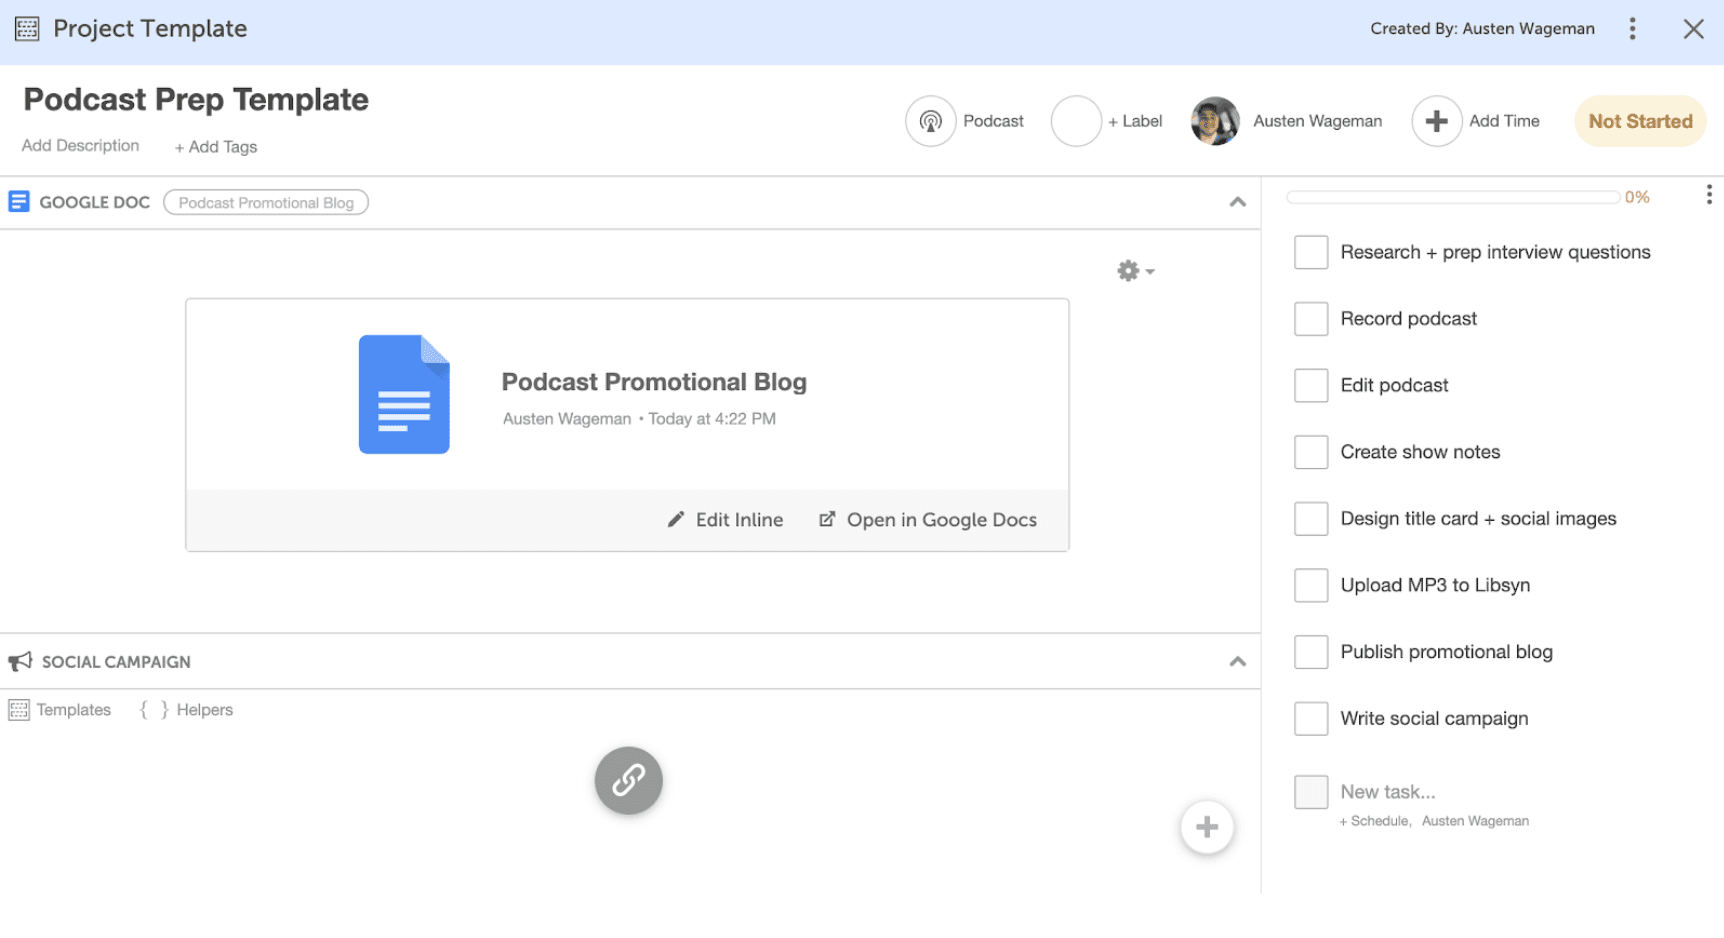Click the Record podcast task text

(x=1408, y=319)
